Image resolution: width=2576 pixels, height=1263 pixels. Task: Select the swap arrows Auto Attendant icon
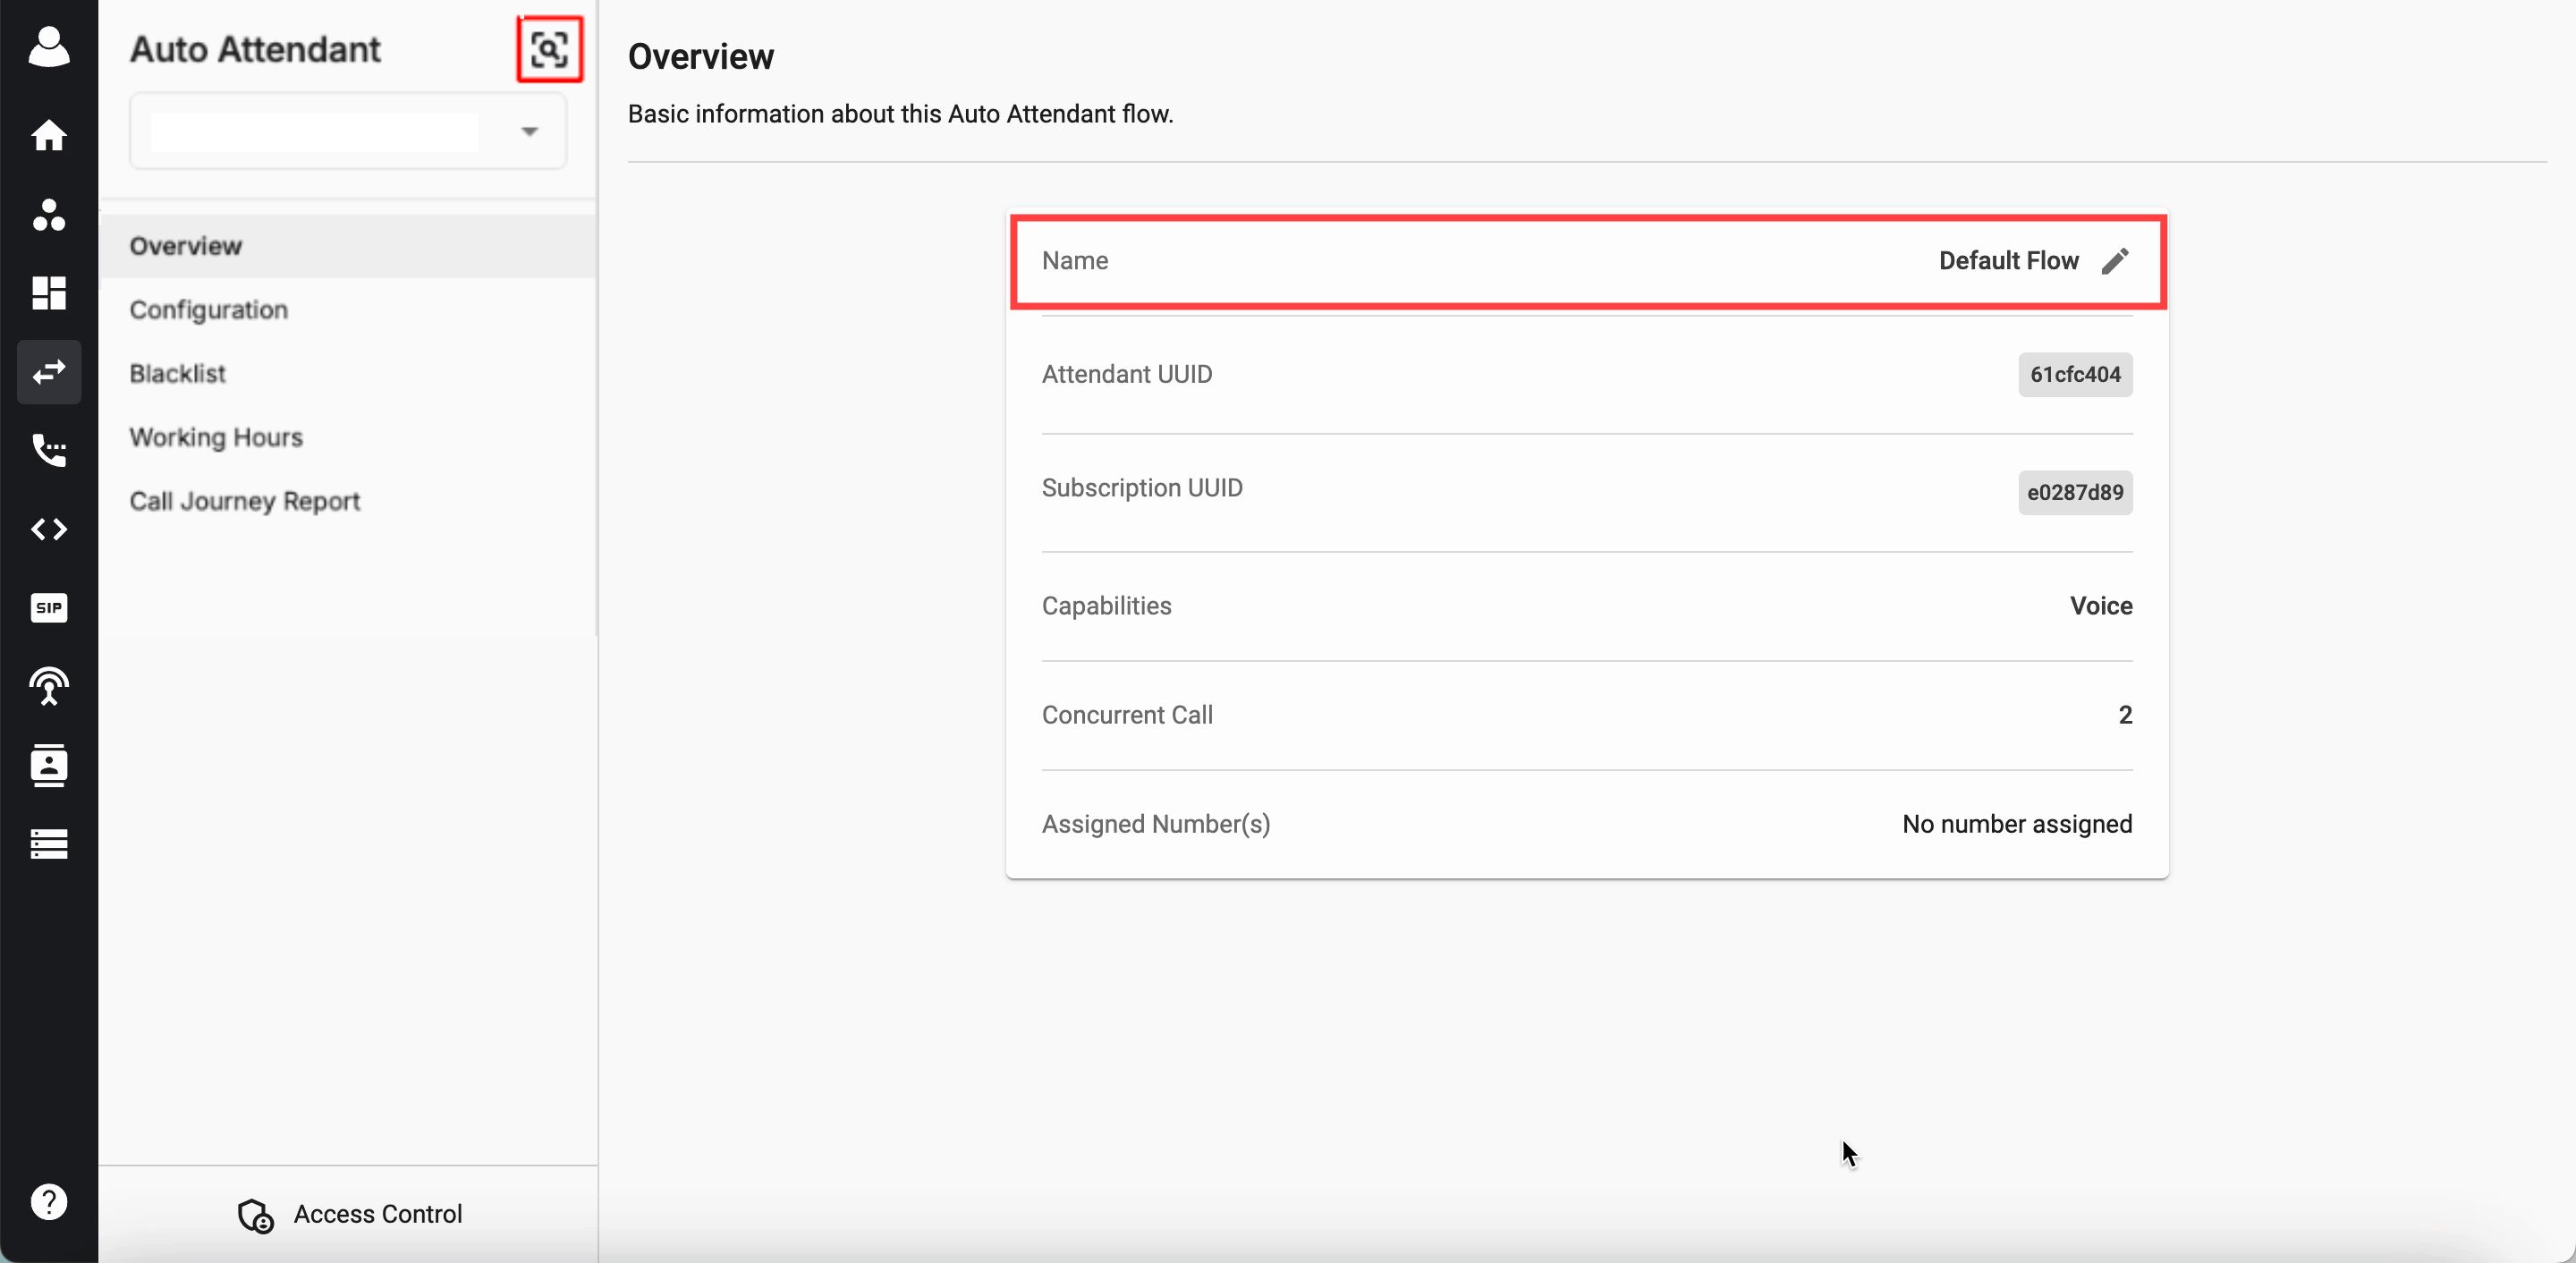point(49,372)
